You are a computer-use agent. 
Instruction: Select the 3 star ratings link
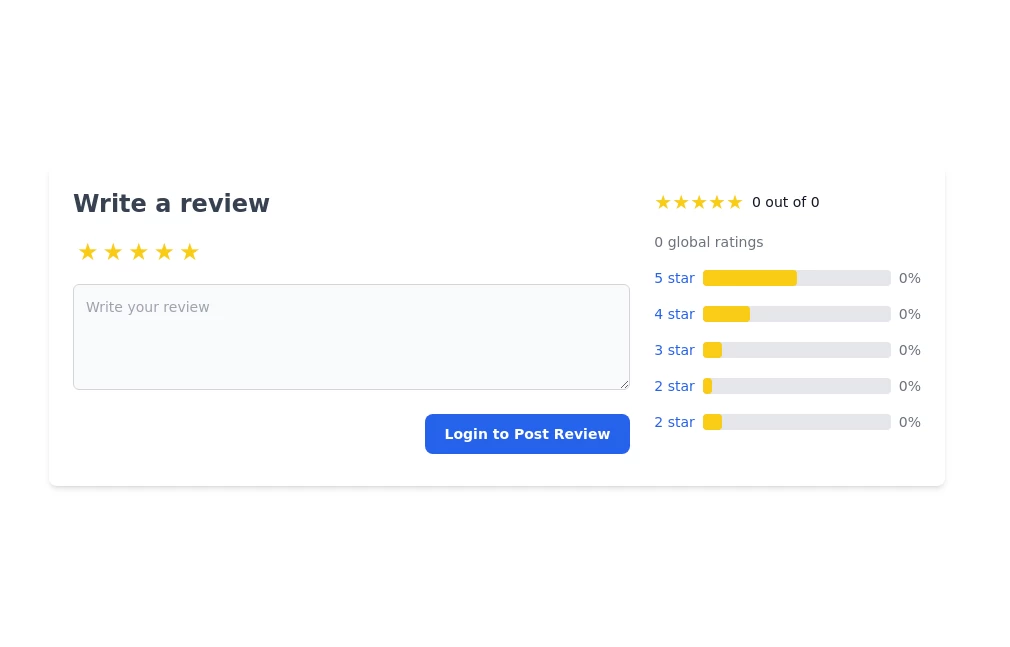tap(674, 350)
